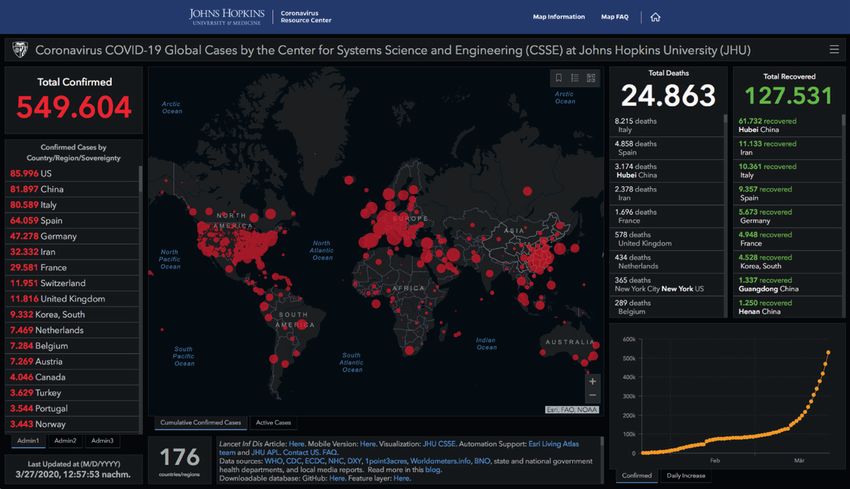Select Active Cases map tab
Screen dimensions: 850x489
click(273, 422)
